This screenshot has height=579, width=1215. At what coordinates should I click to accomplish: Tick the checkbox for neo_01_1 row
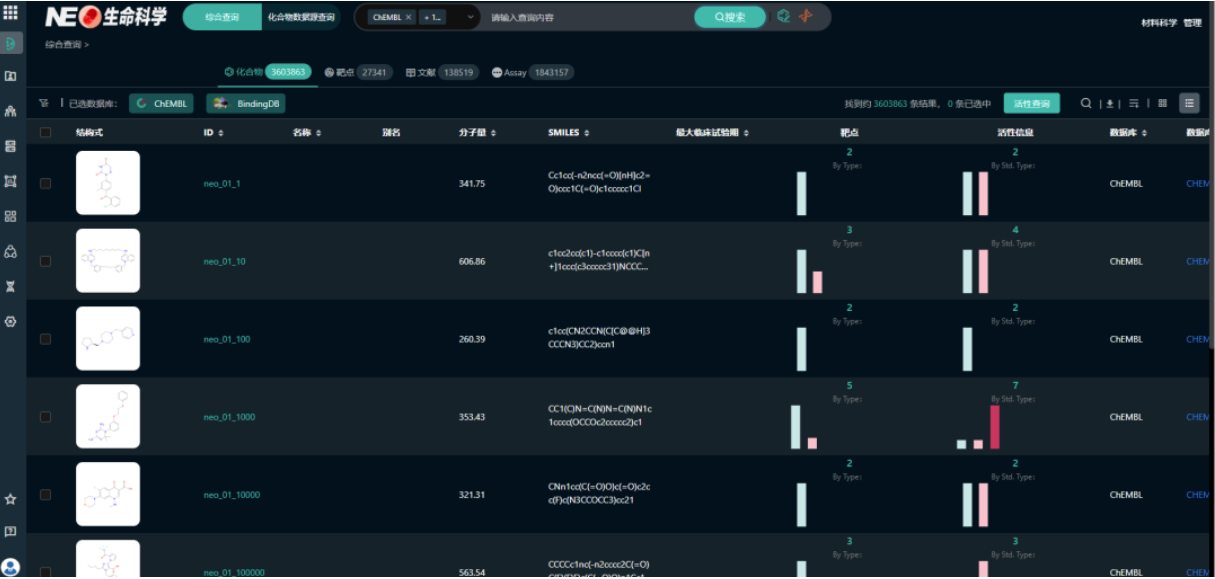tap(45, 183)
